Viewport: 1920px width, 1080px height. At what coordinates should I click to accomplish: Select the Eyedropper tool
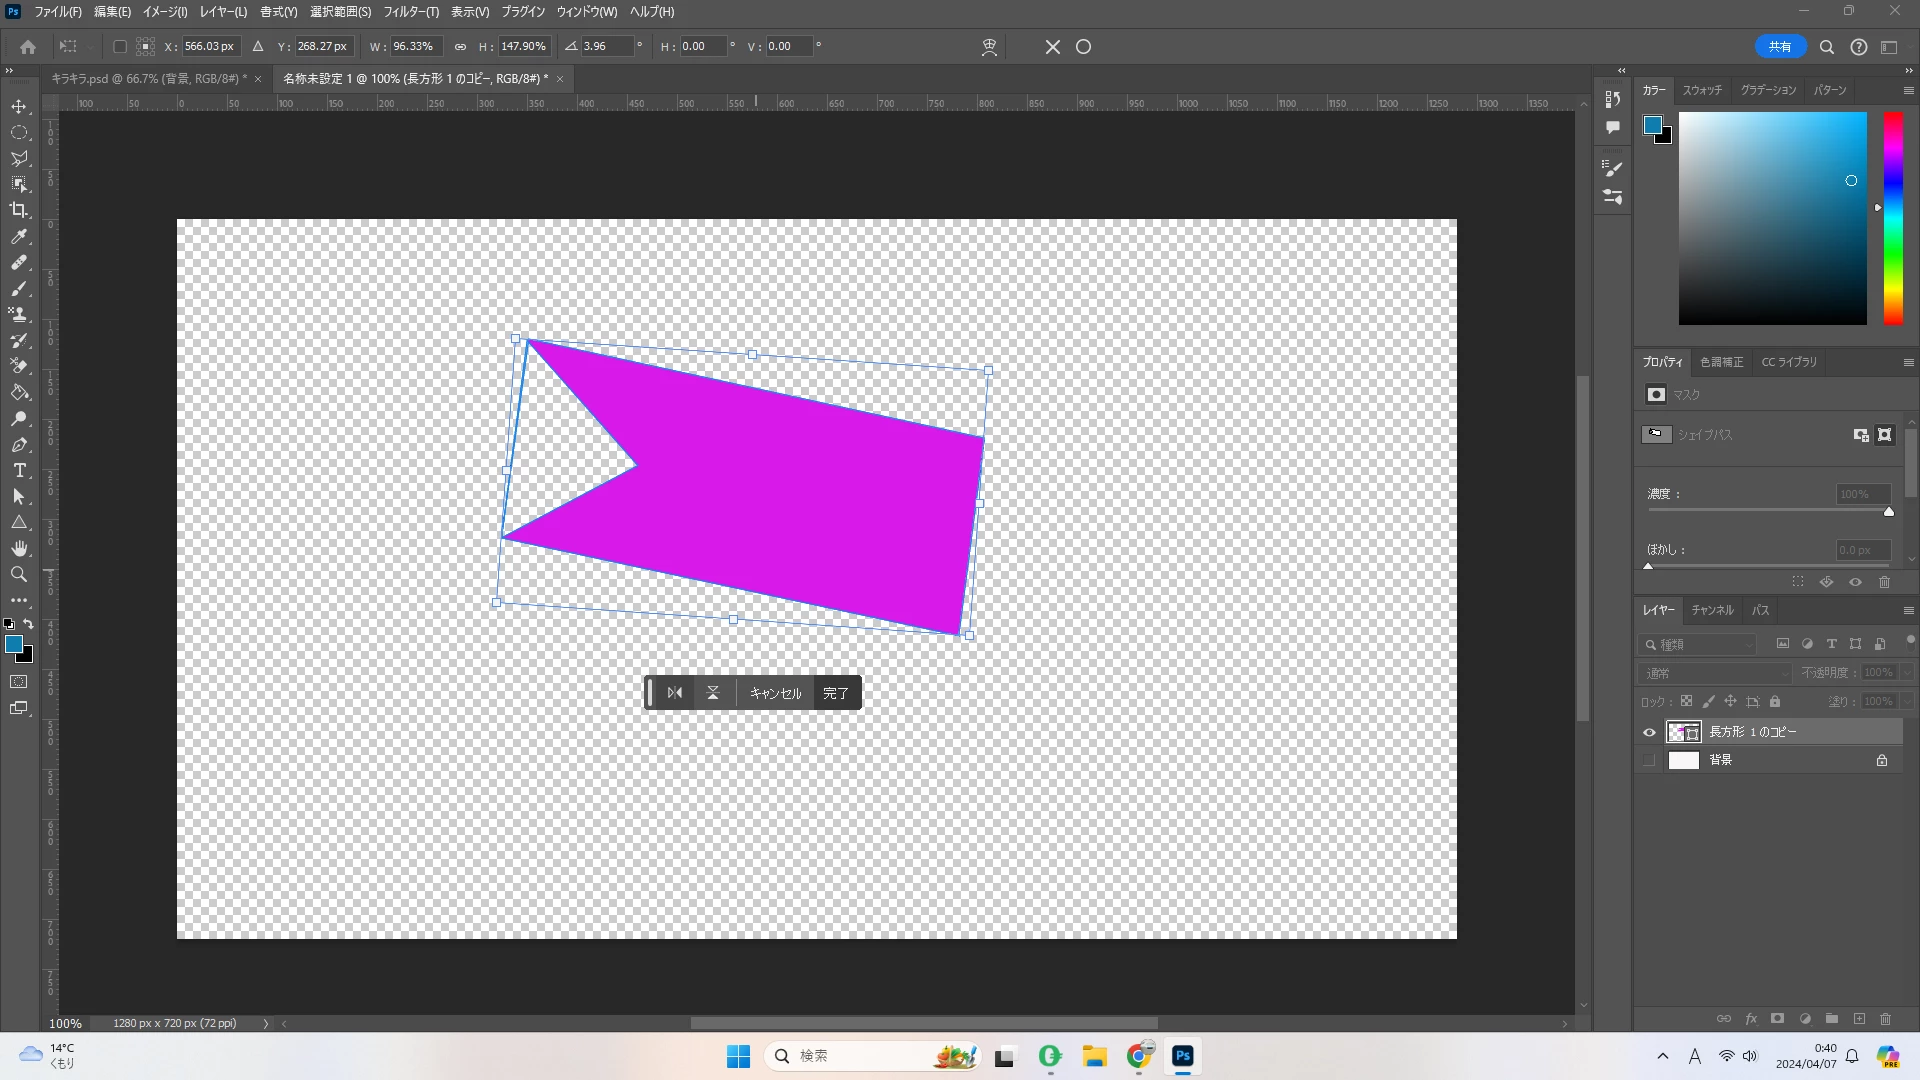[x=19, y=237]
